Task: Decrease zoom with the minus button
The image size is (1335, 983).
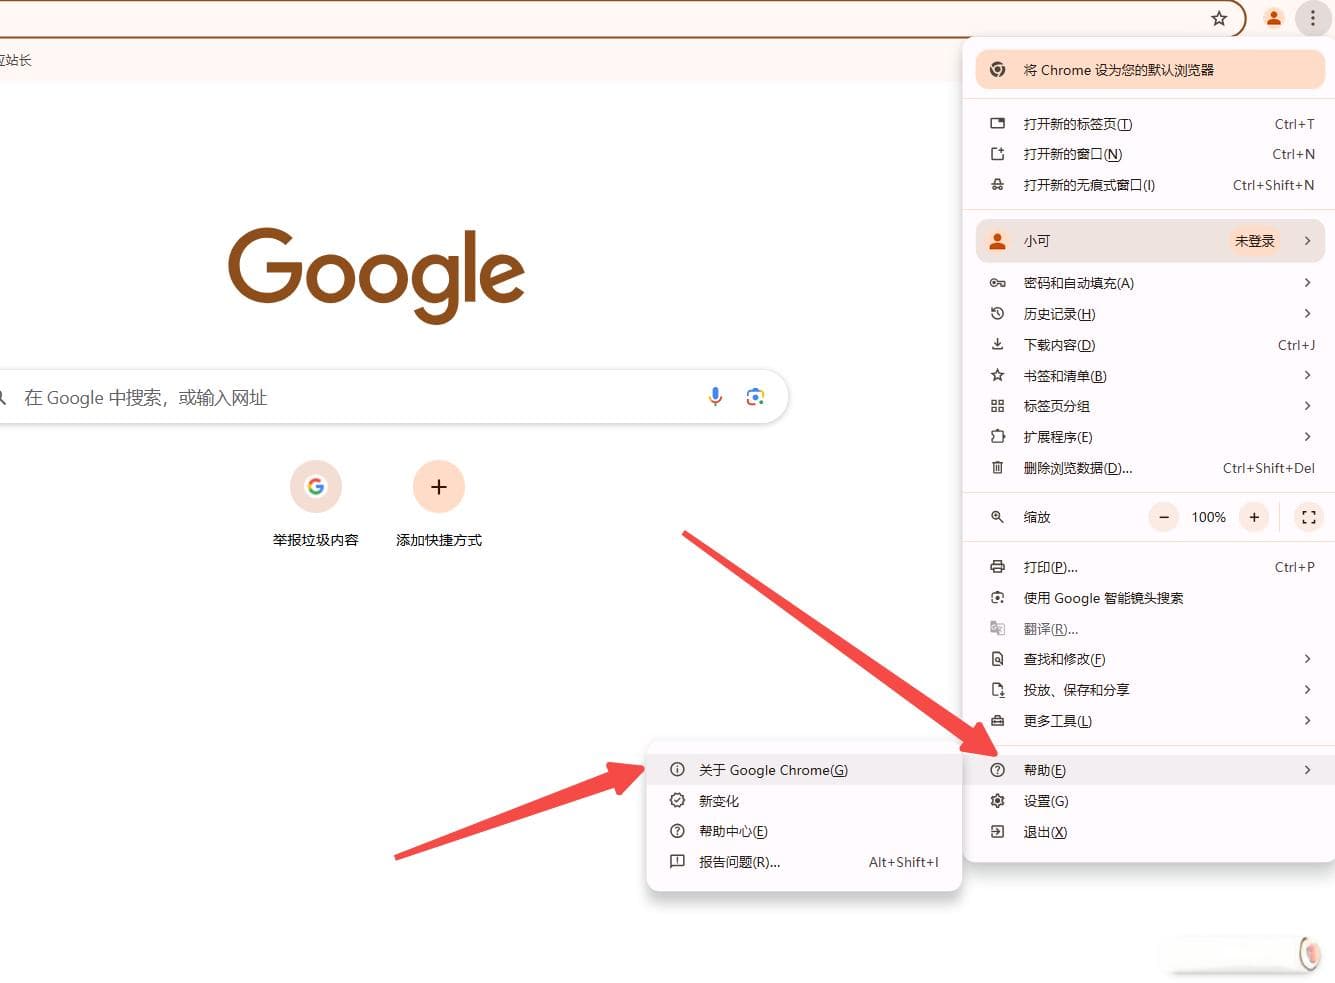Action: [x=1163, y=517]
